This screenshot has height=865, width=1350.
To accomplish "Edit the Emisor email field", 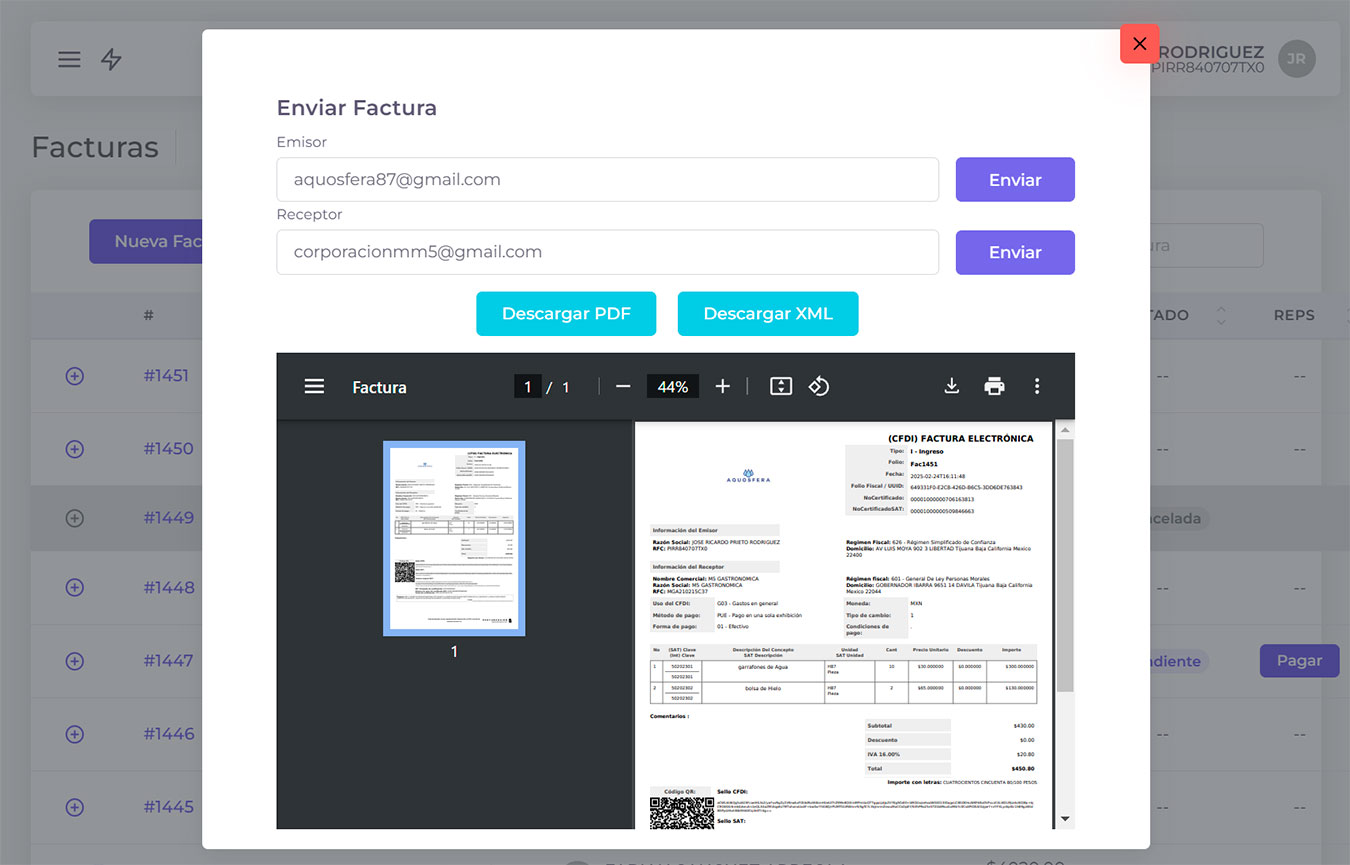I will coord(607,180).
